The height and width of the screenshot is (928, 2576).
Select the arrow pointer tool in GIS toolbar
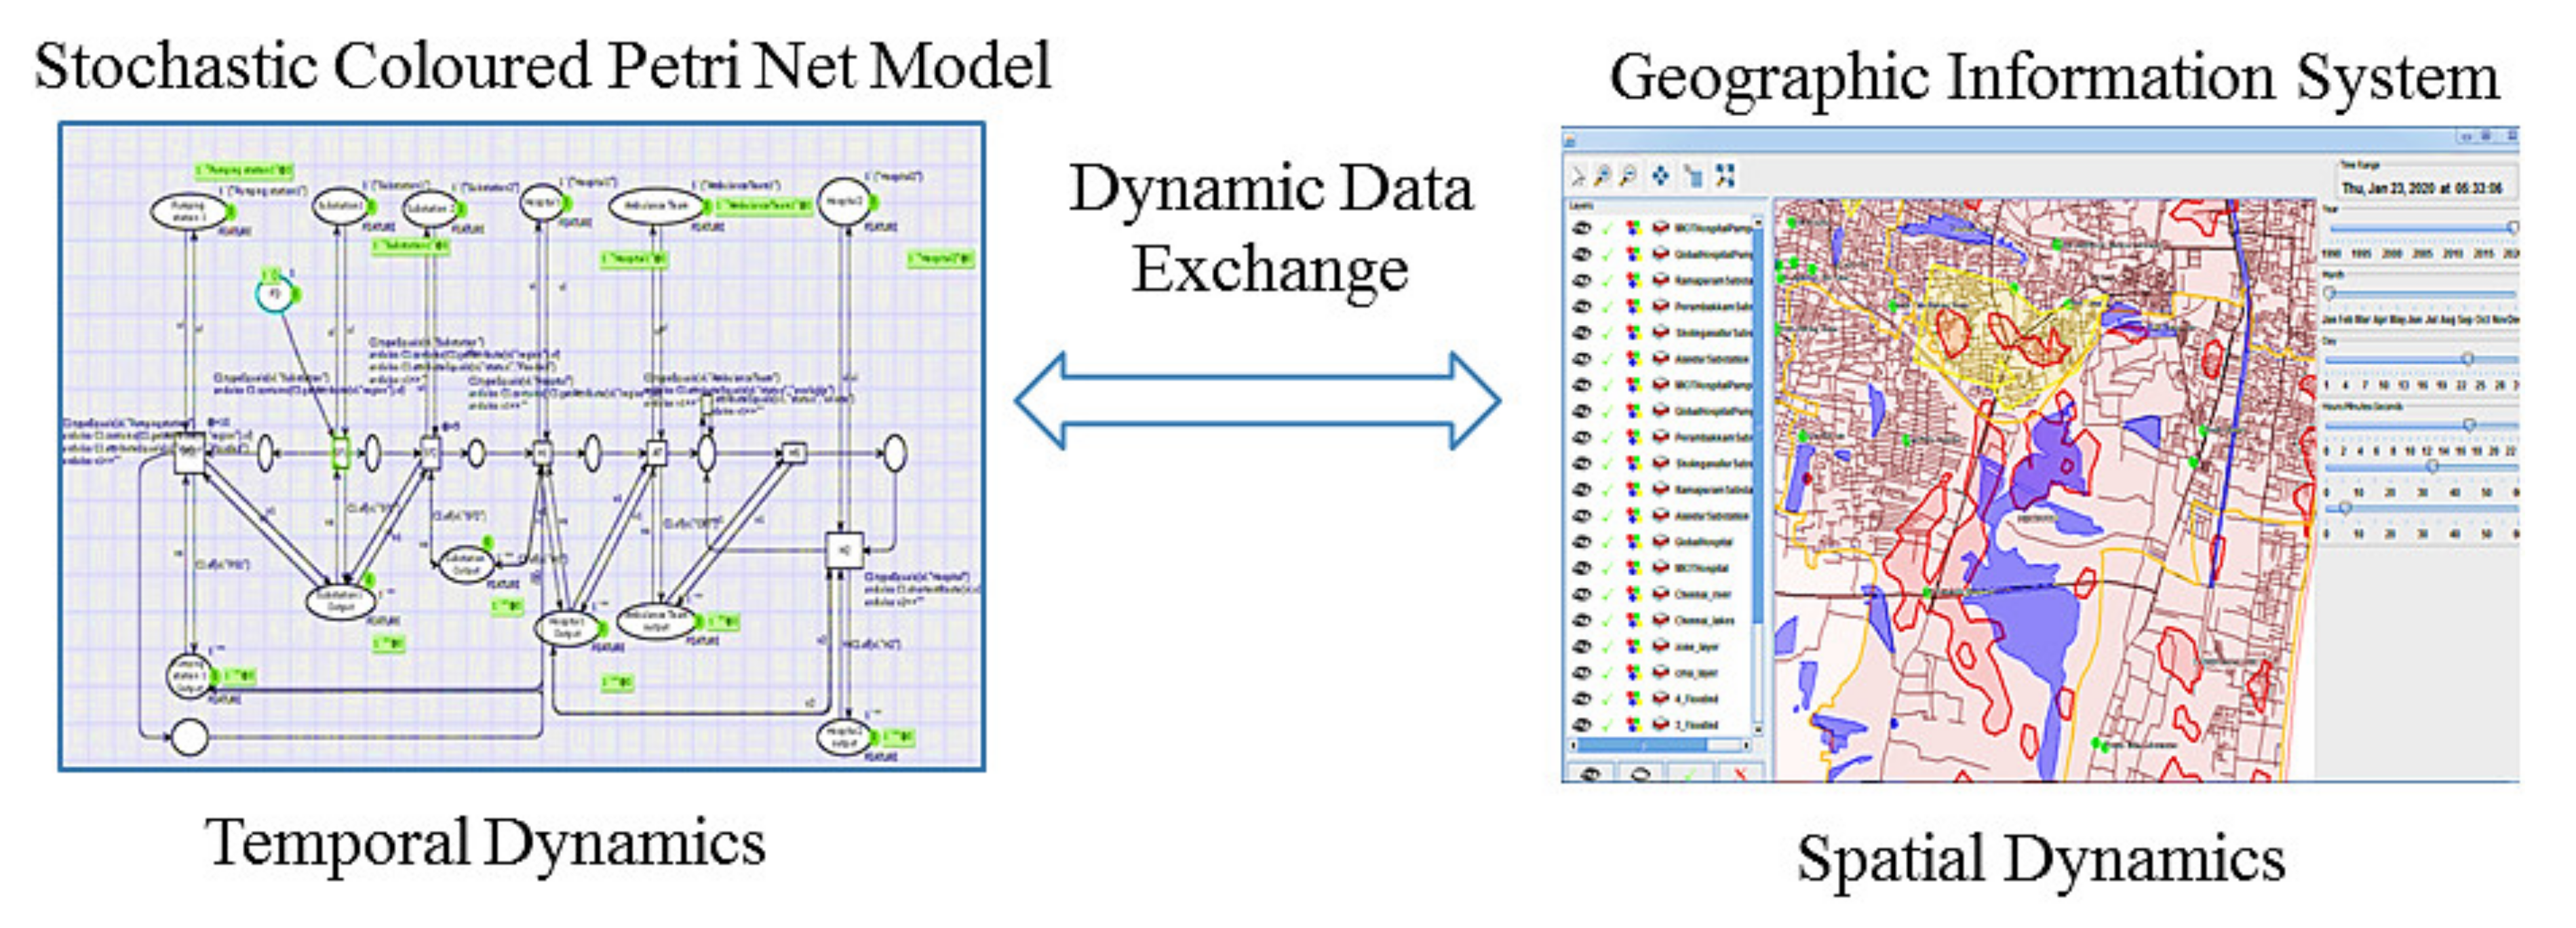click(x=1578, y=176)
